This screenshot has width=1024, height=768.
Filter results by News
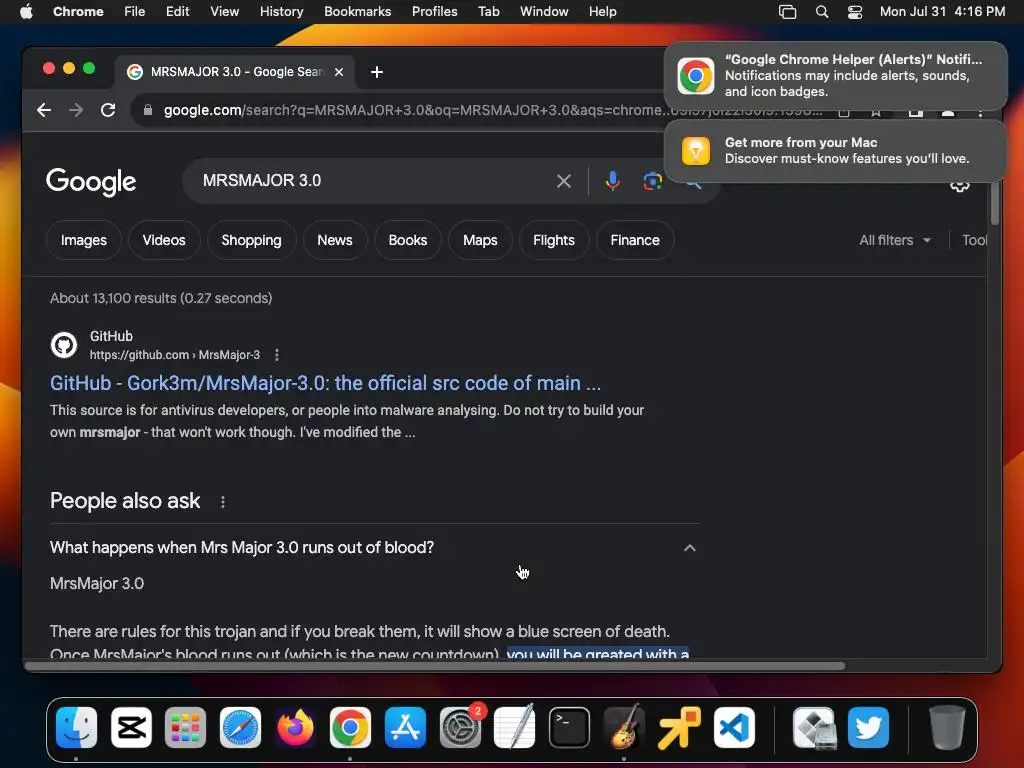[x=335, y=240]
